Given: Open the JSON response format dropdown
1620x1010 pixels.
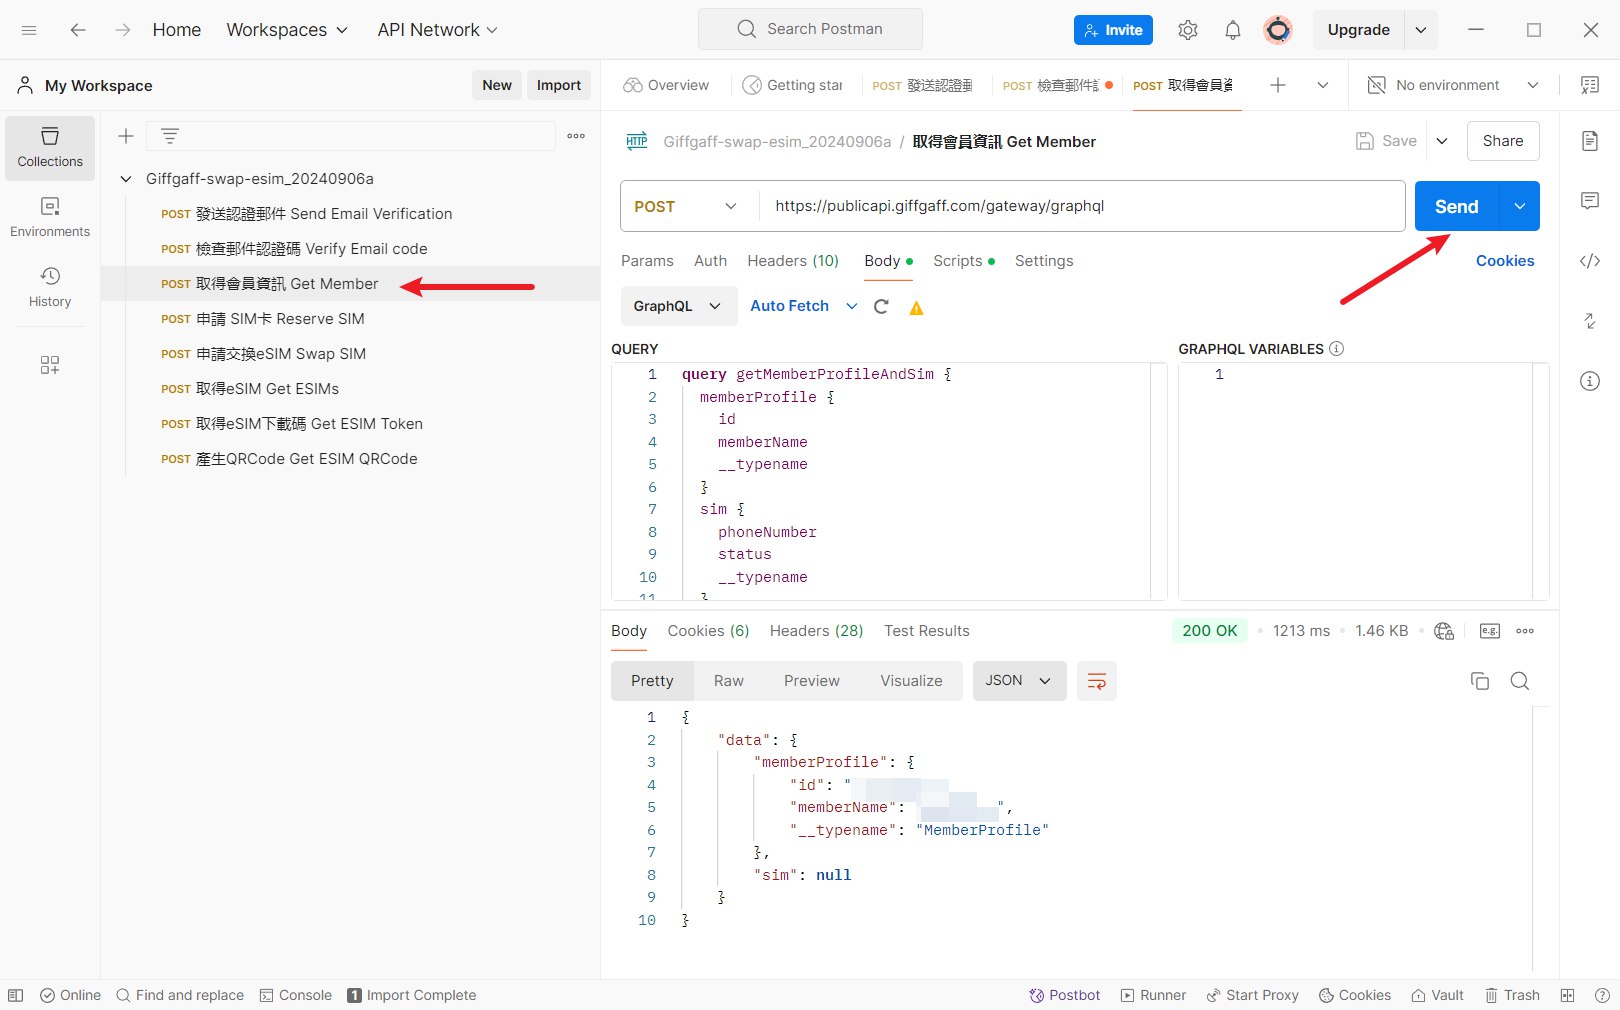Looking at the screenshot, I should click(x=1018, y=681).
